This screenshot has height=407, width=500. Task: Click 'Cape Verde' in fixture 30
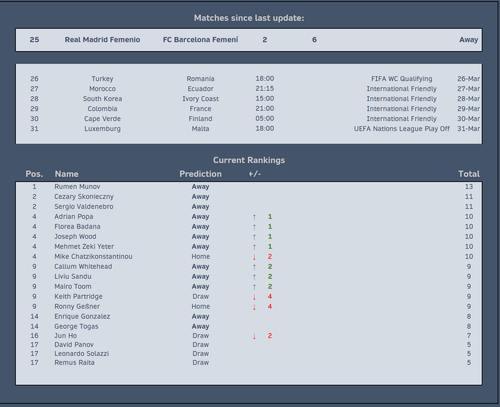102,119
